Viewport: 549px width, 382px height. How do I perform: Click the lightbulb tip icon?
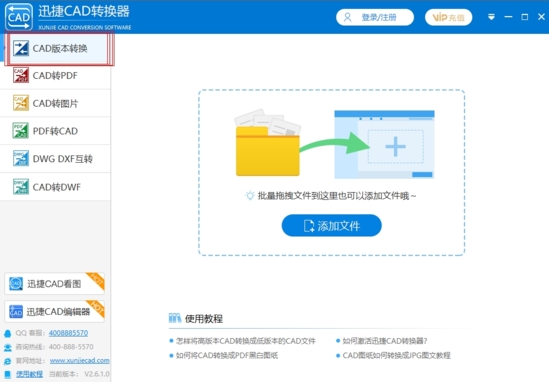pyautogui.click(x=250, y=195)
